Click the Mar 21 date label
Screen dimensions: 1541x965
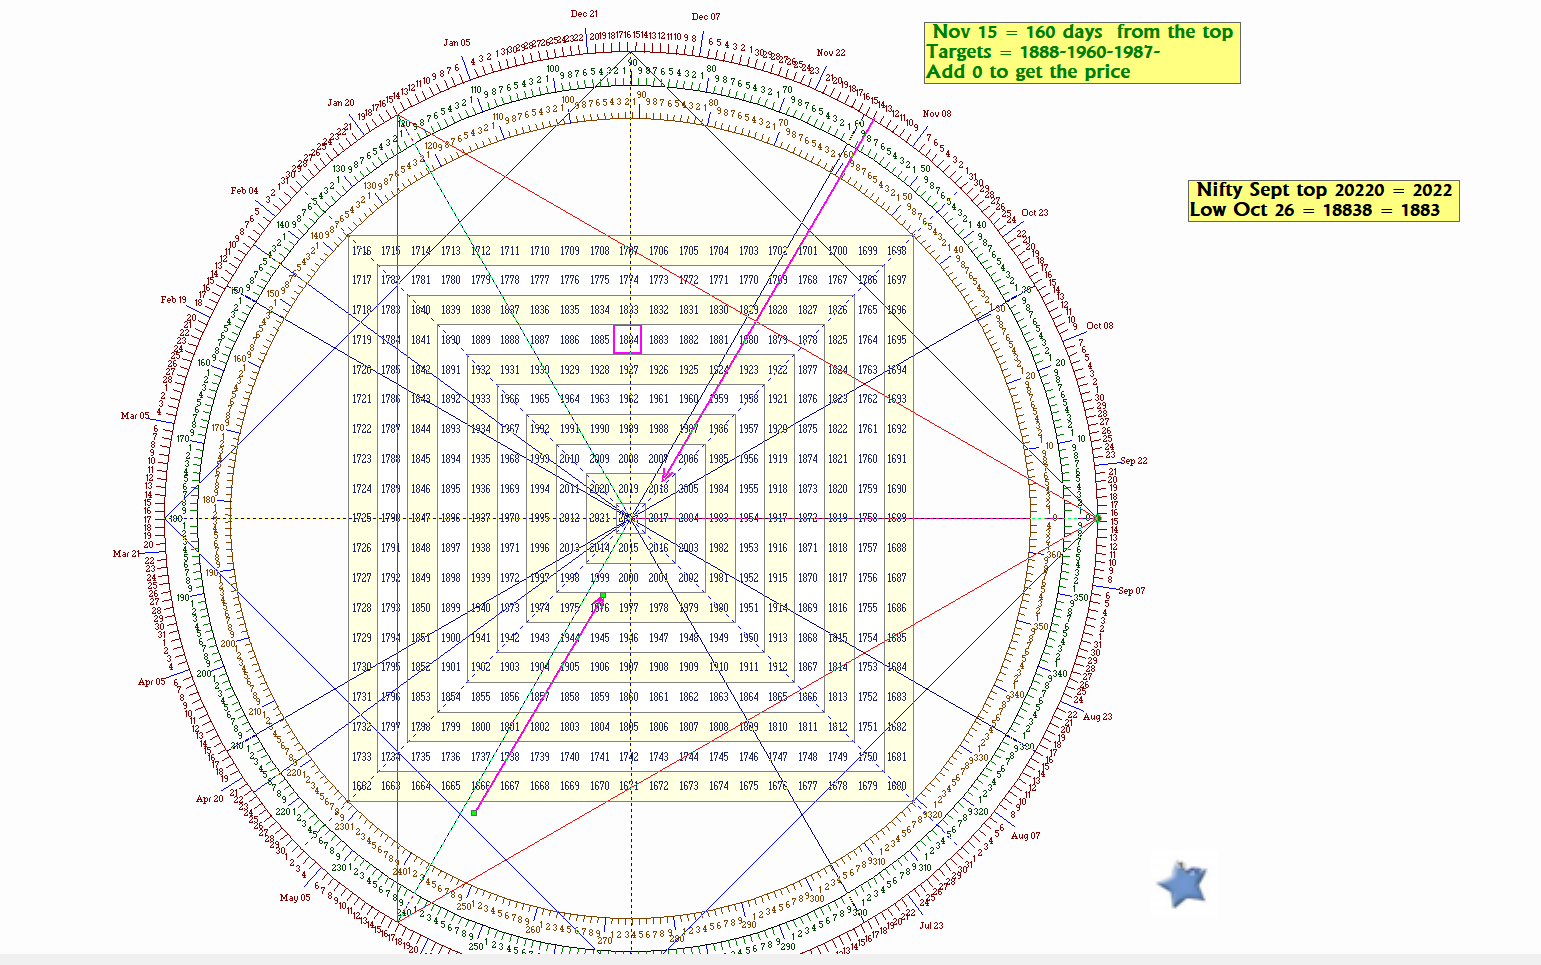tap(127, 554)
